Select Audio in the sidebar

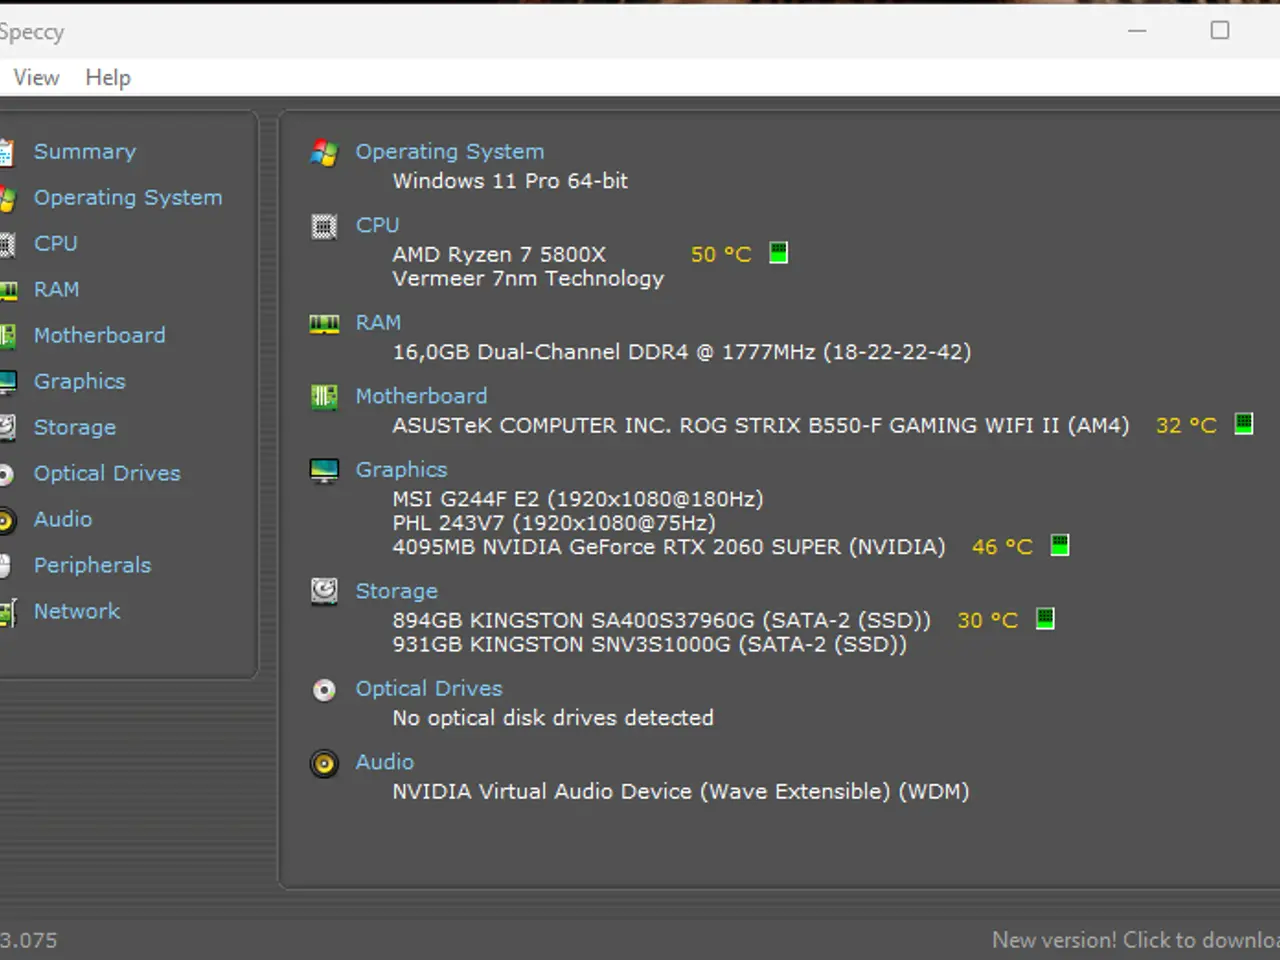(63, 520)
